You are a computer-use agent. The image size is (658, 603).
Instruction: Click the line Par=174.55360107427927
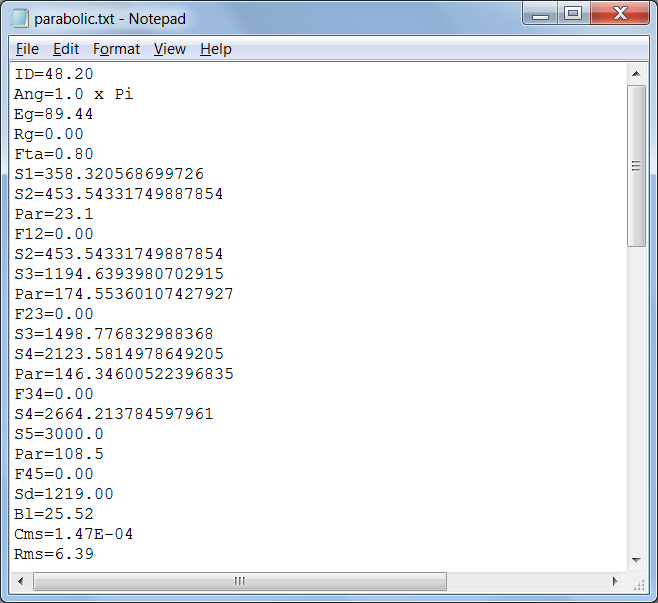click(x=124, y=294)
